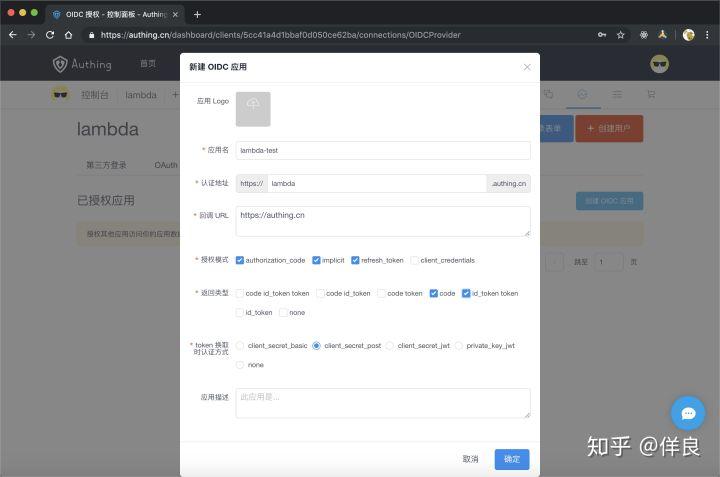Check the code token response type
Viewport: 720px width, 477px height.
(381, 293)
